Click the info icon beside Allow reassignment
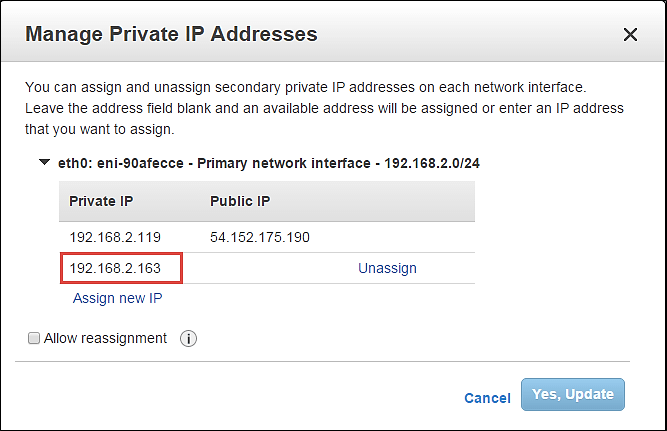 pos(188,339)
